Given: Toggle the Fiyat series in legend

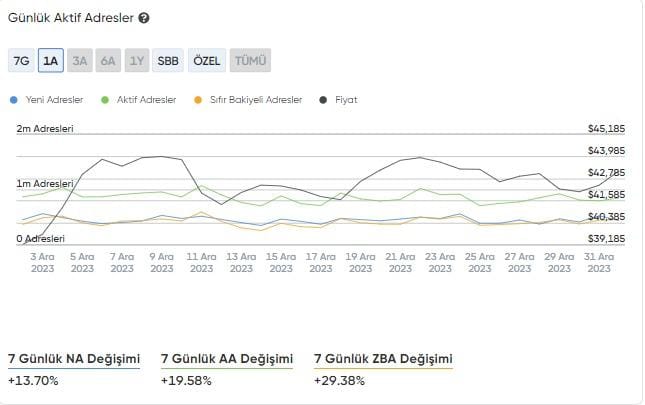Looking at the screenshot, I should coord(347,100).
